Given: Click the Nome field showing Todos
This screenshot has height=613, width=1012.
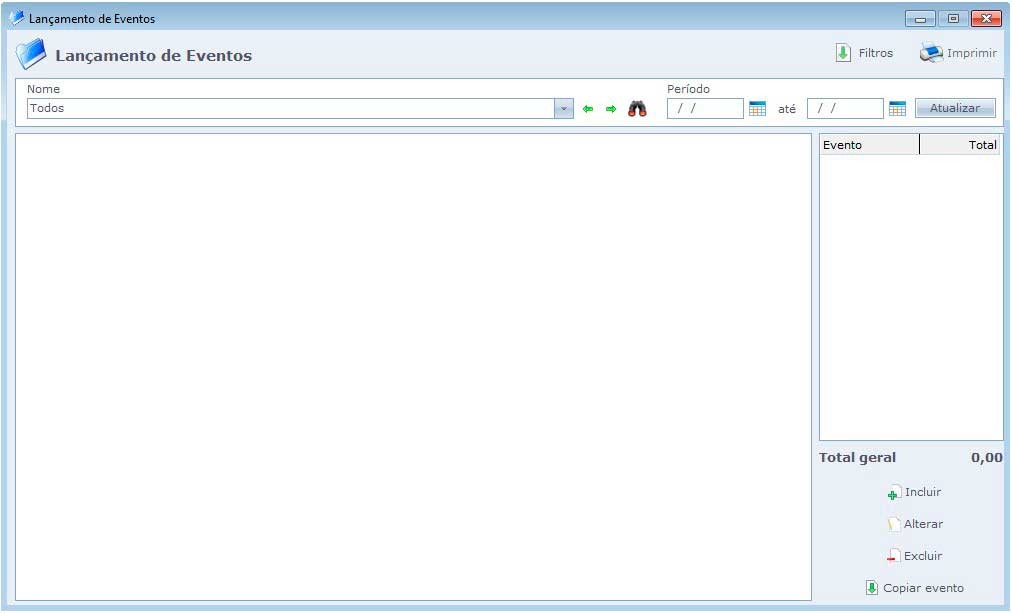Looking at the screenshot, I should [290, 109].
